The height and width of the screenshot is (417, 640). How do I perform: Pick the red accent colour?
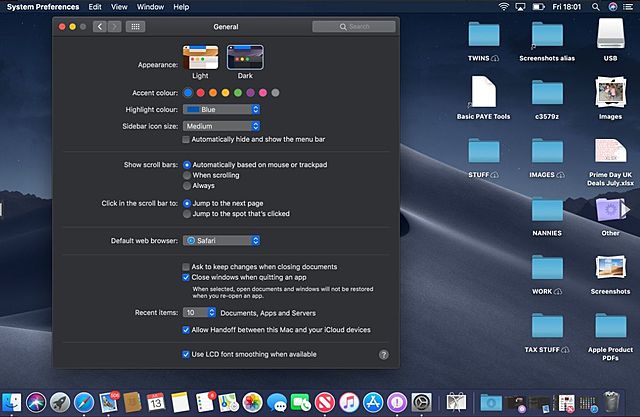coord(200,93)
